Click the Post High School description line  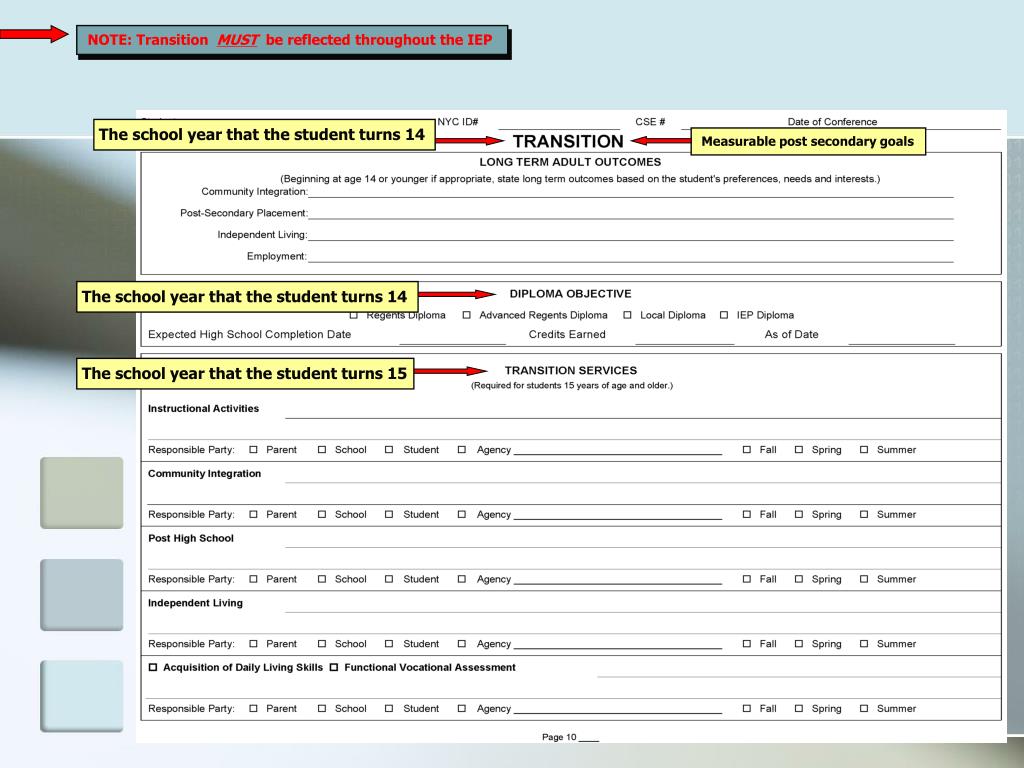(x=643, y=541)
